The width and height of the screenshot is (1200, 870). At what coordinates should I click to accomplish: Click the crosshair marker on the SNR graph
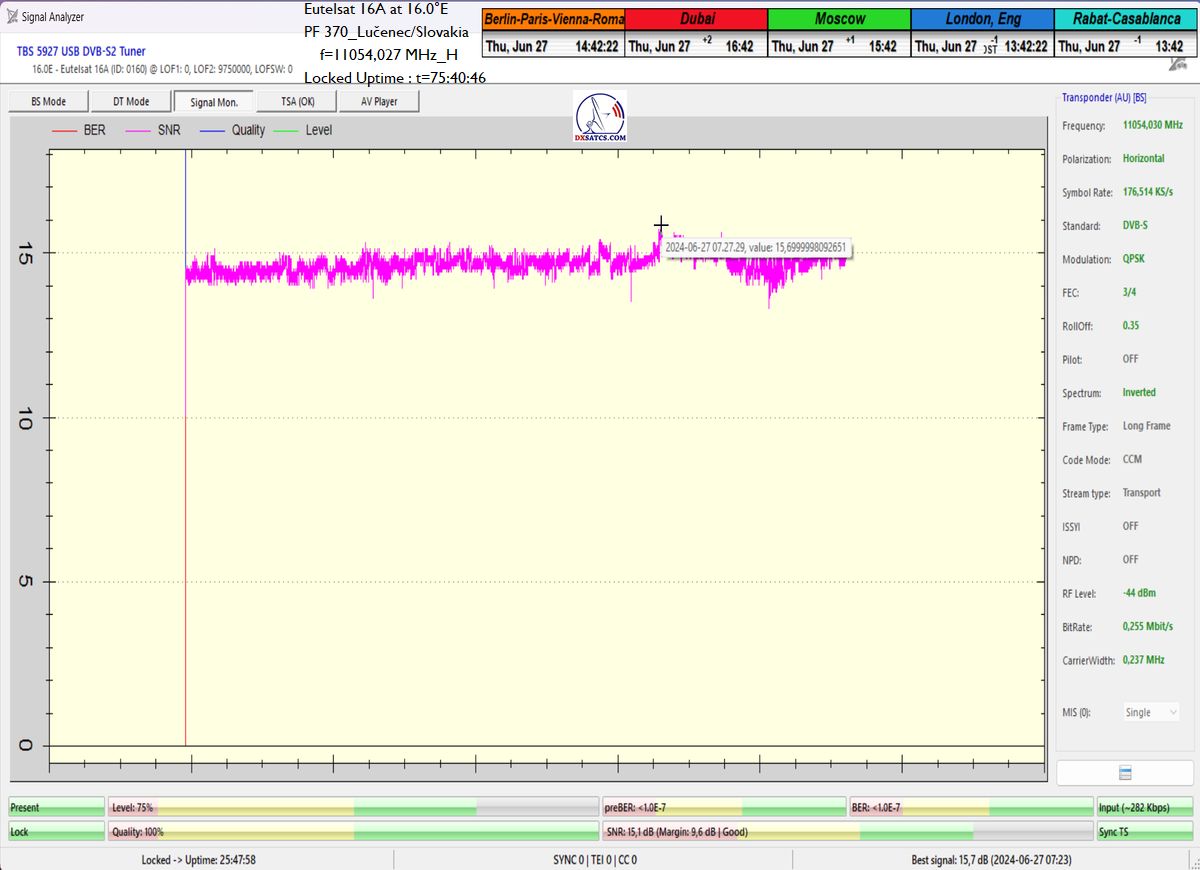click(x=661, y=224)
